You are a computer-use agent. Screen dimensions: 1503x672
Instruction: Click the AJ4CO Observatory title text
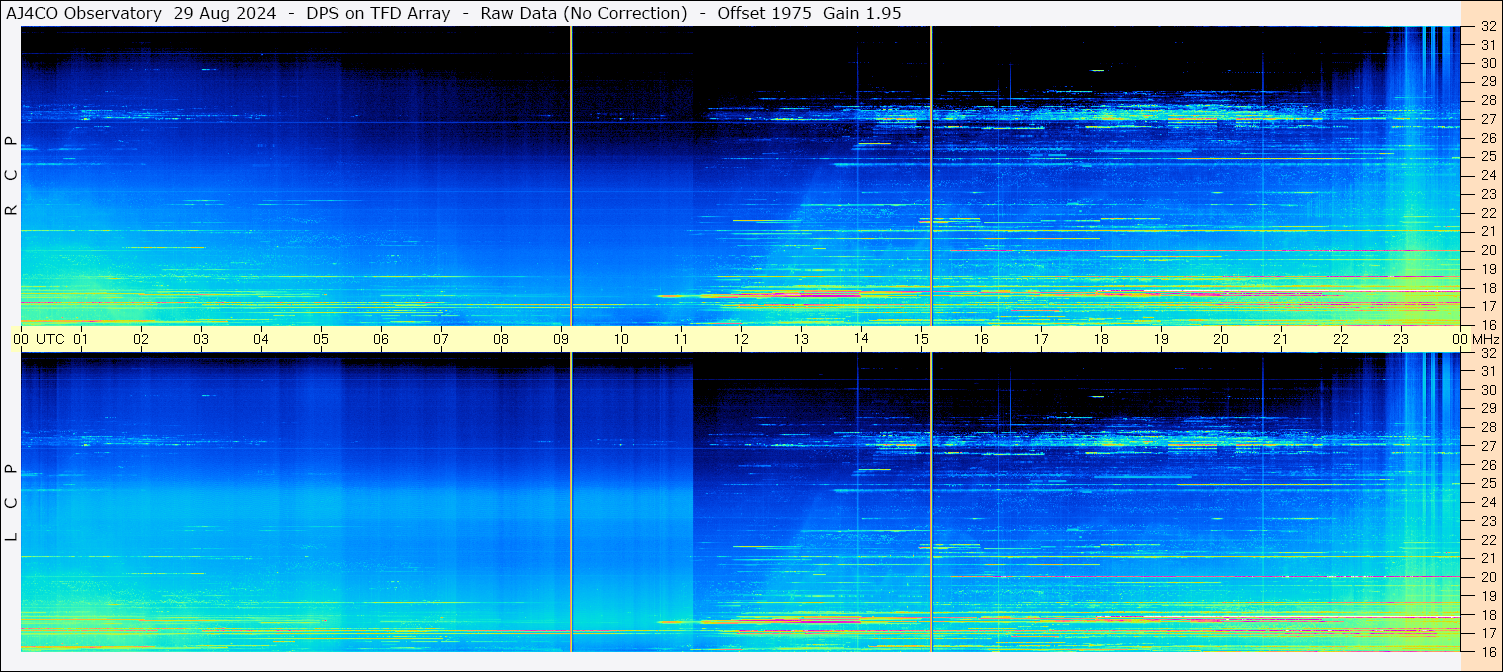(x=84, y=13)
